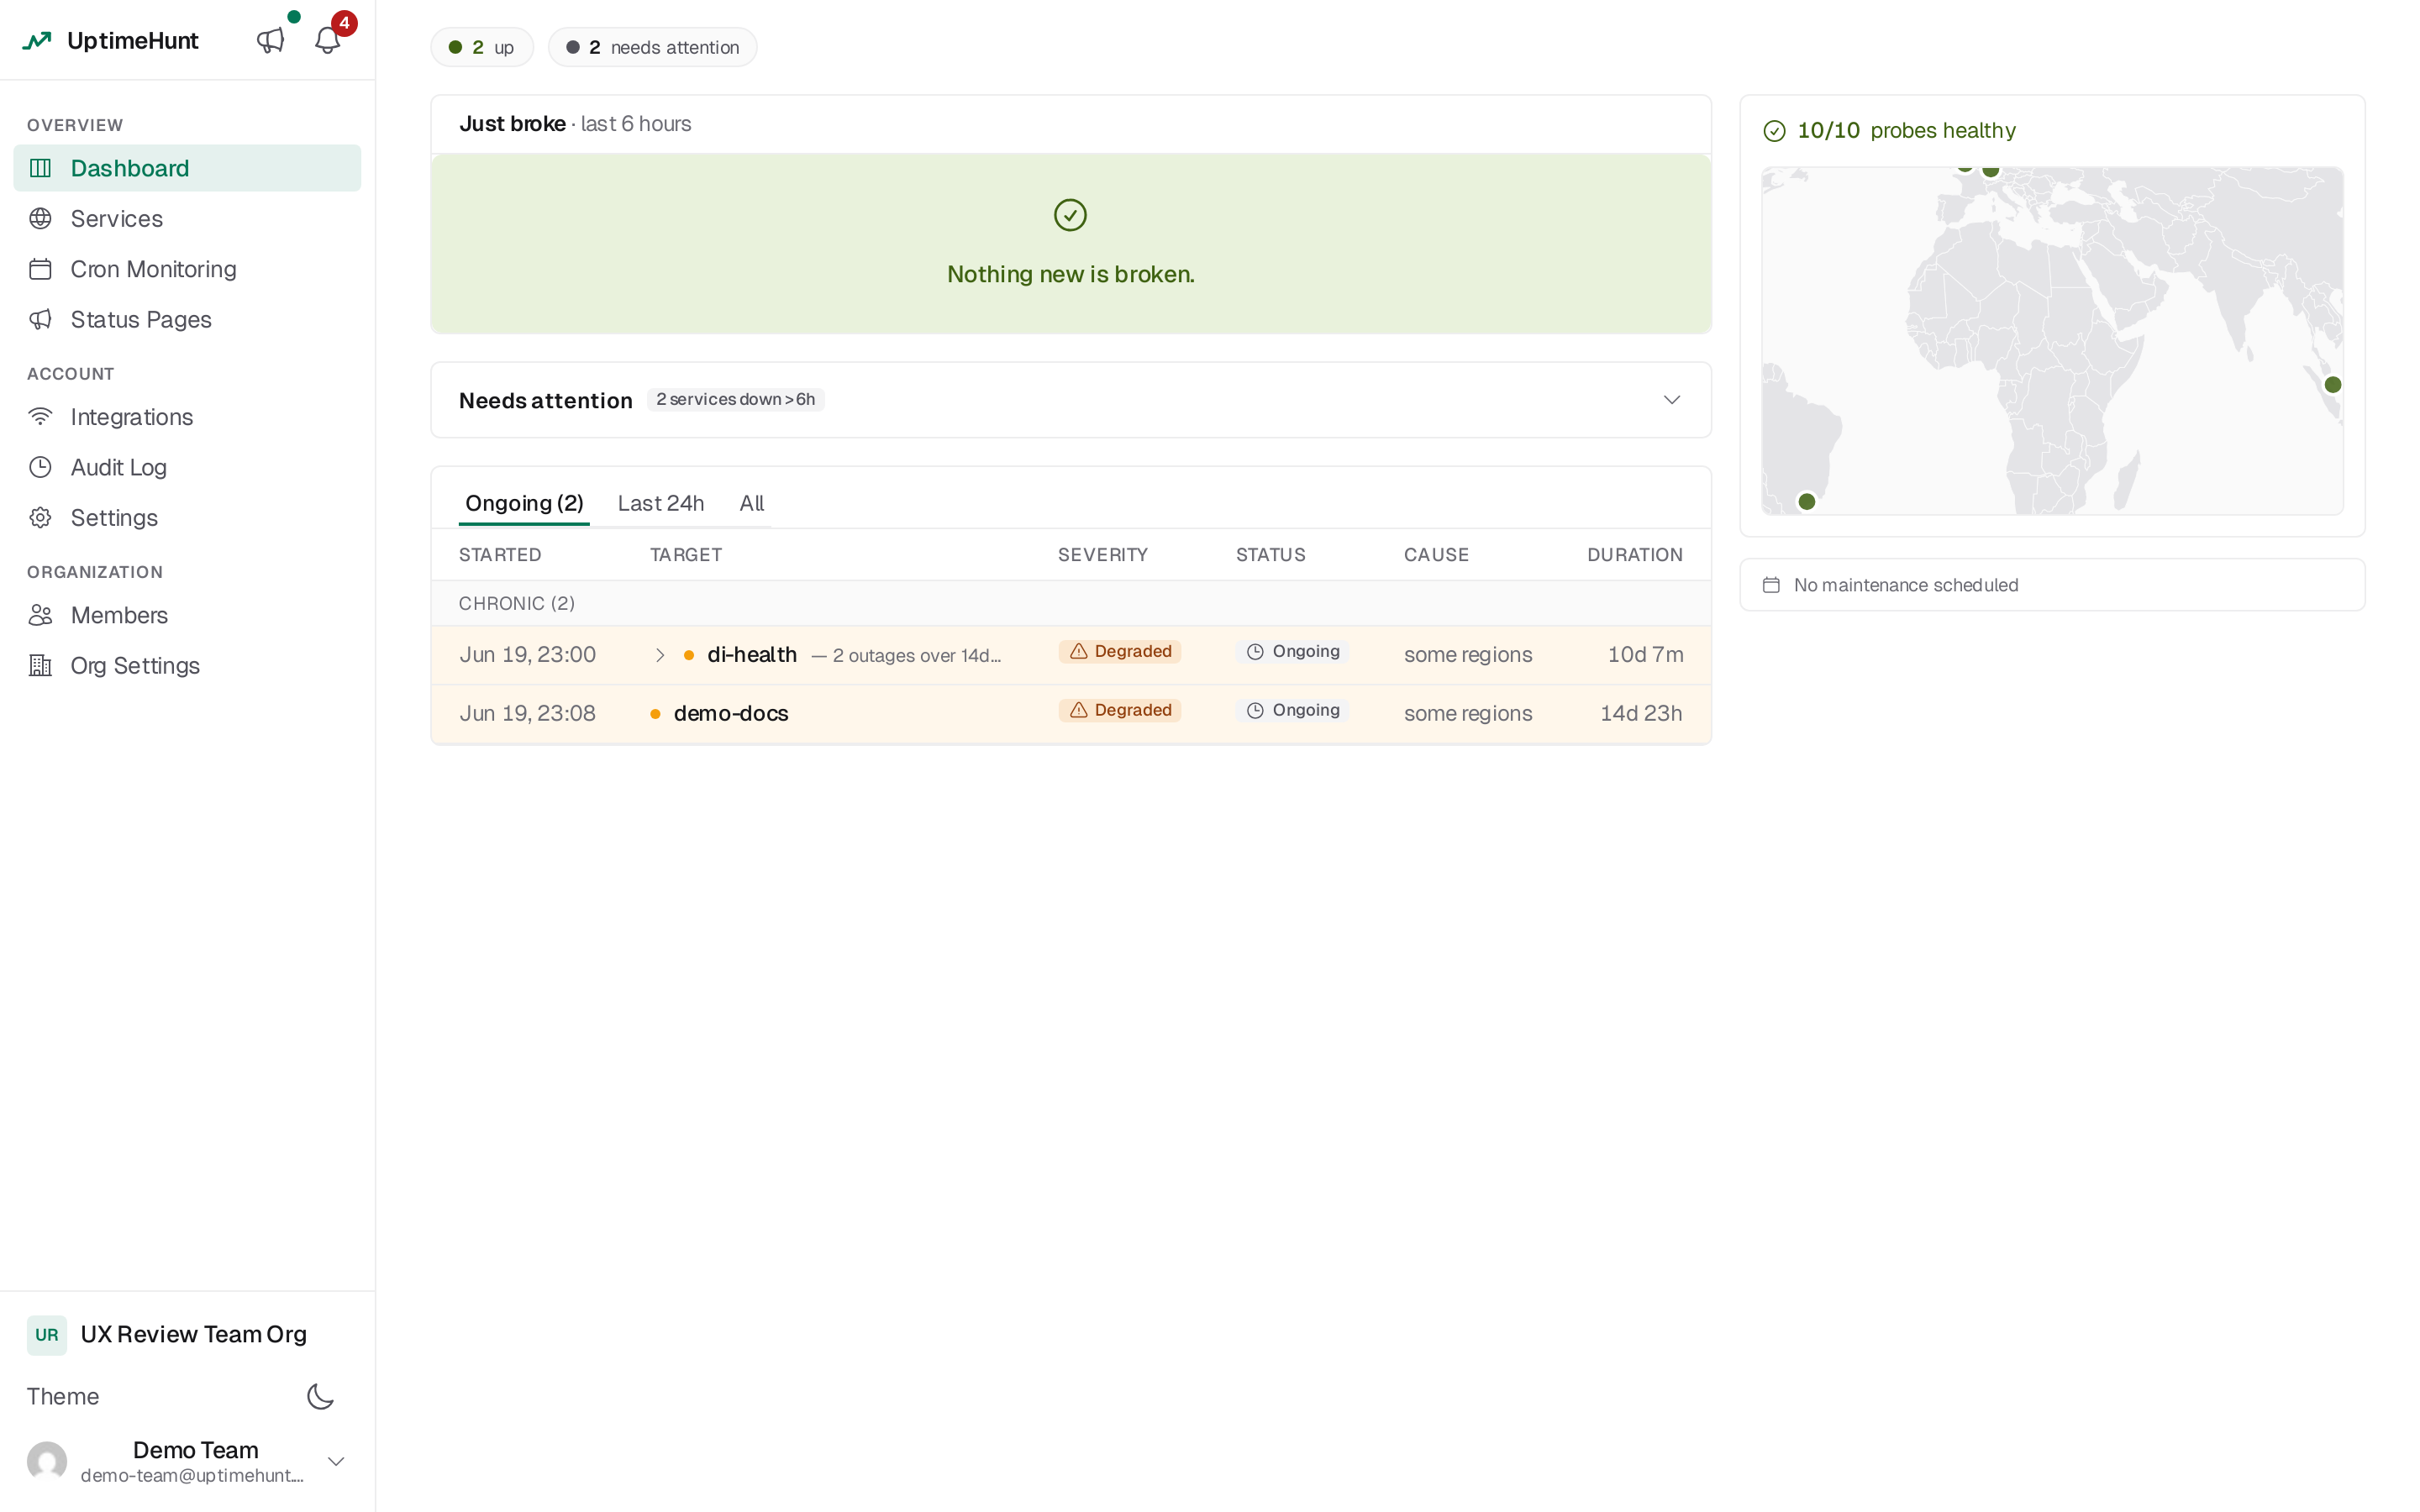Viewport: 2420px width, 1512px height.
Task: Click the probe dot in Southeast Asia on map
Action: (2333, 385)
